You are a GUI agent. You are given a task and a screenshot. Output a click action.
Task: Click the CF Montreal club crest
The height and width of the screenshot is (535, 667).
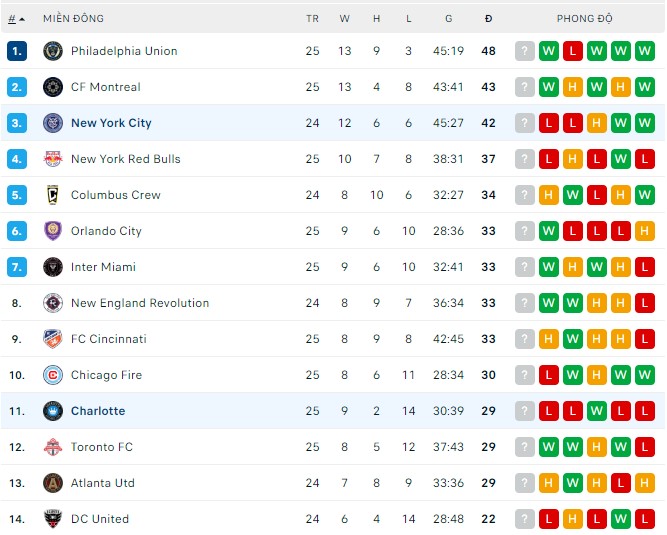click(x=53, y=87)
